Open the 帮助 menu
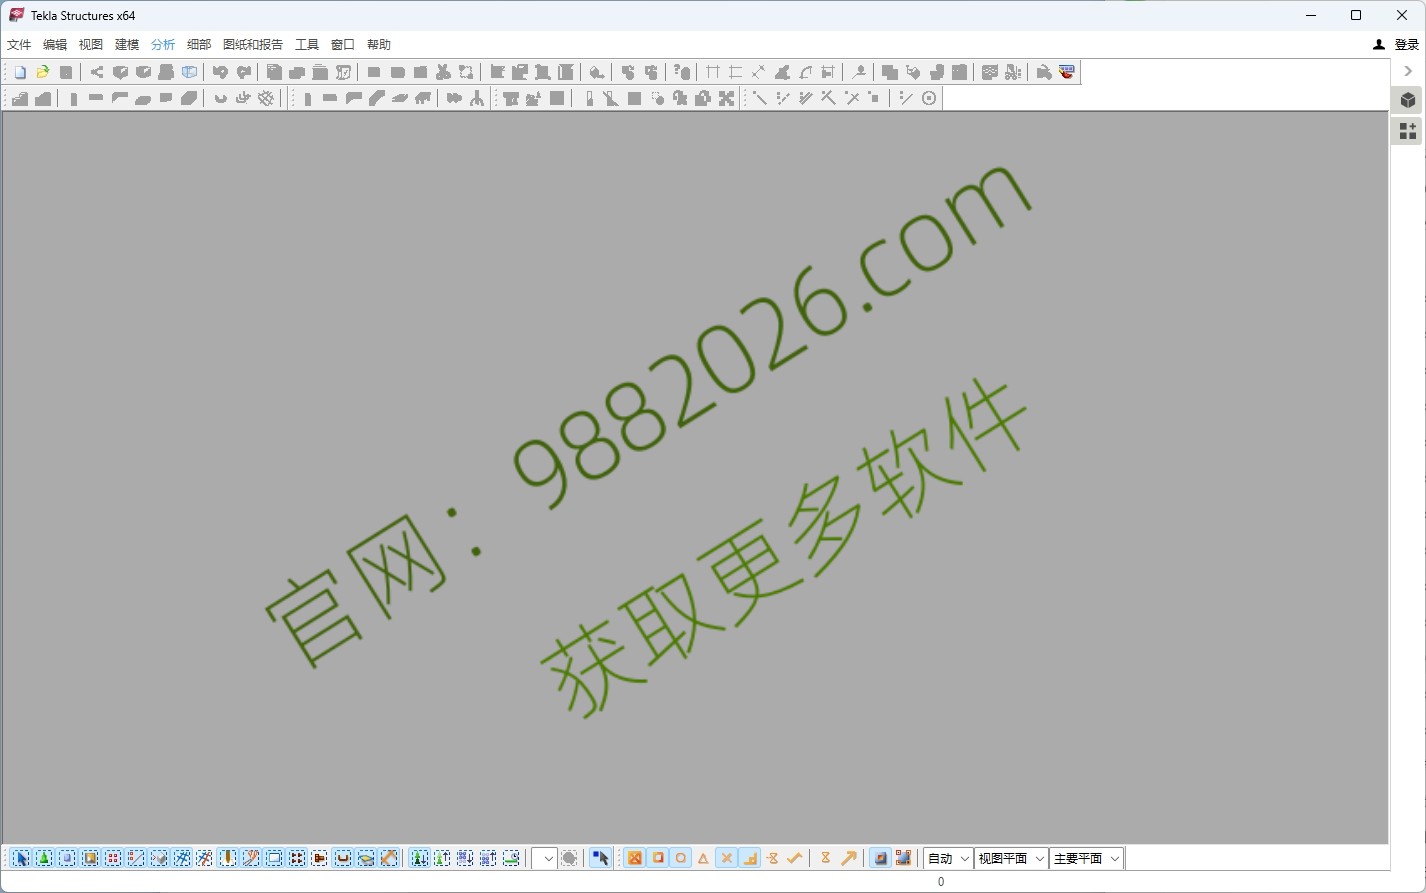This screenshot has width=1426, height=893. 379,44
